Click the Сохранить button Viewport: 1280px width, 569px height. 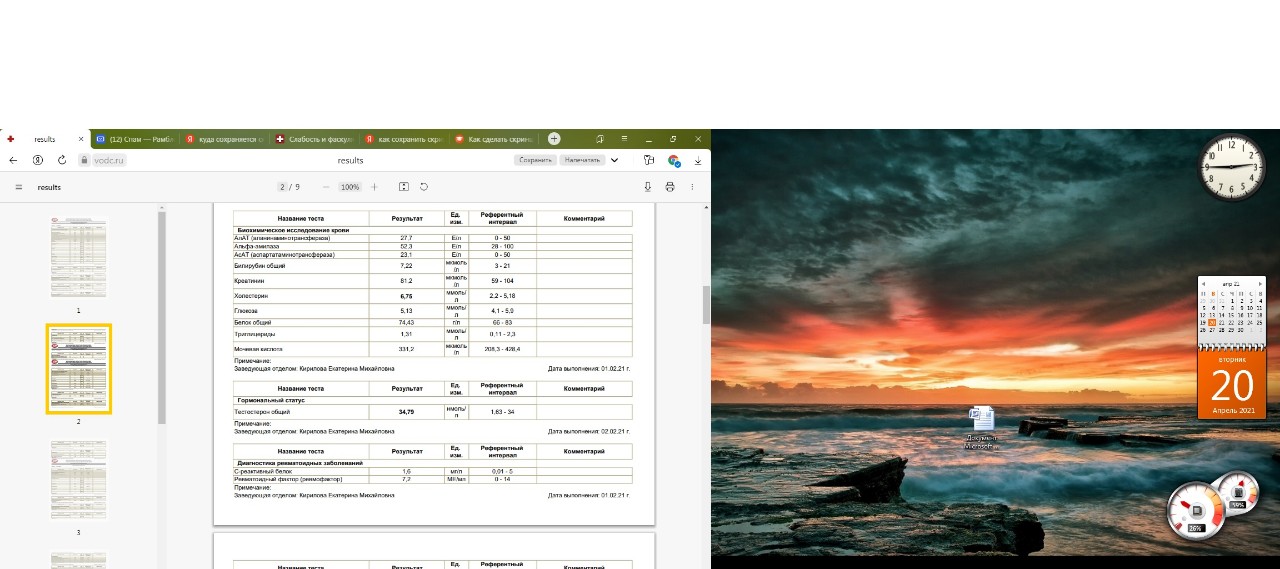535,160
